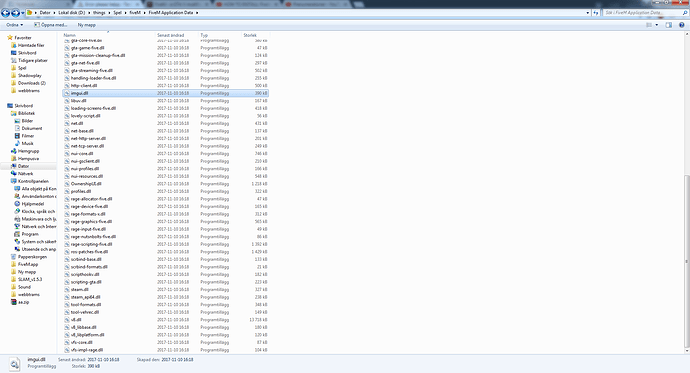The width and height of the screenshot is (690, 373).
Task: Open Program under Kontrollpanelen
Action: (30, 234)
